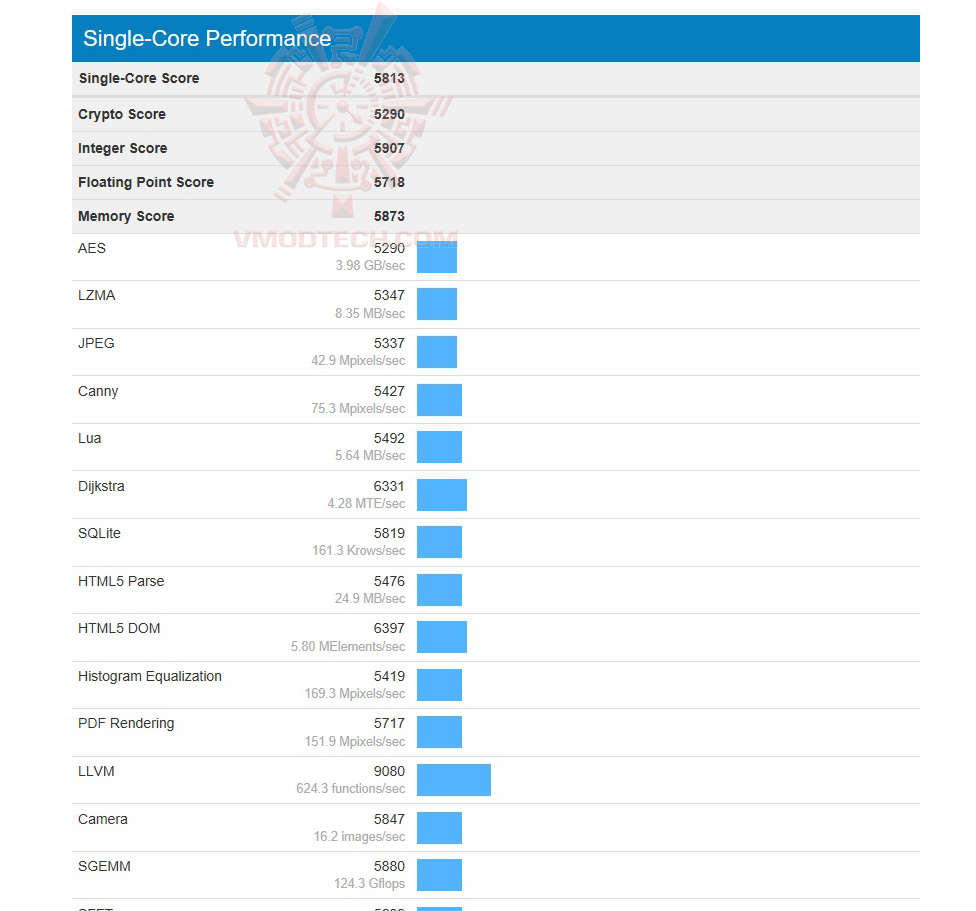The height and width of the screenshot is (911, 976).
Task: Click the Crypto Score value 5290
Action: 389,115
